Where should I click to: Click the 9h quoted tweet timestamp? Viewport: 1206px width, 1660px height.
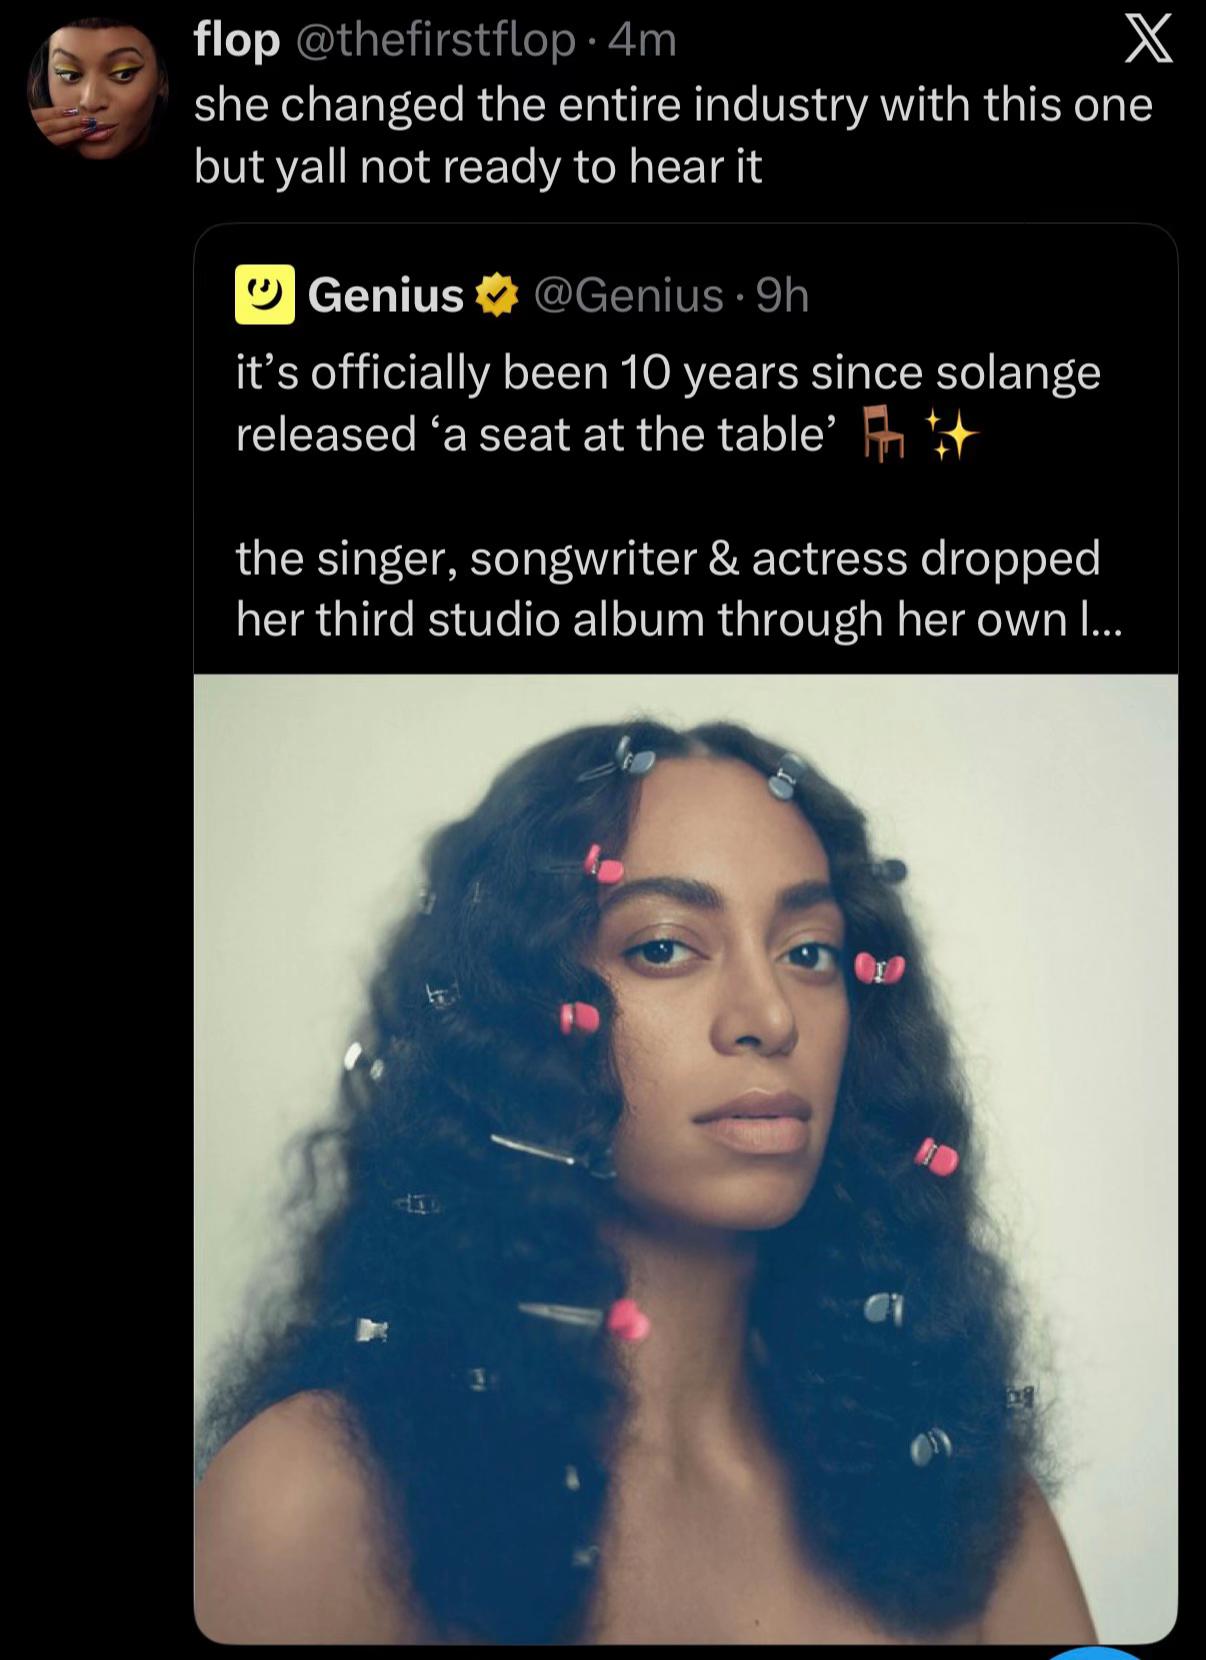point(781,295)
